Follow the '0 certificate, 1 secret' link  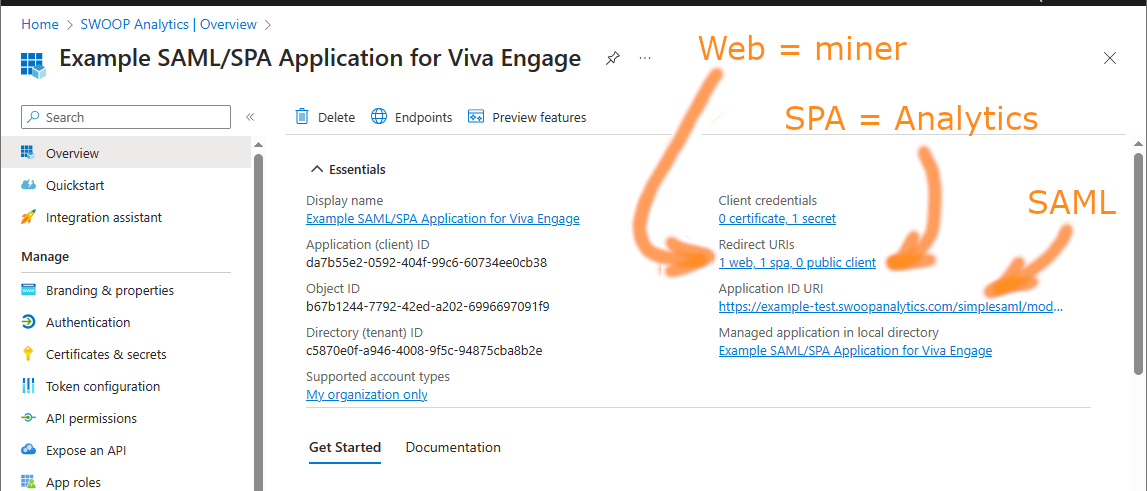click(x=777, y=218)
